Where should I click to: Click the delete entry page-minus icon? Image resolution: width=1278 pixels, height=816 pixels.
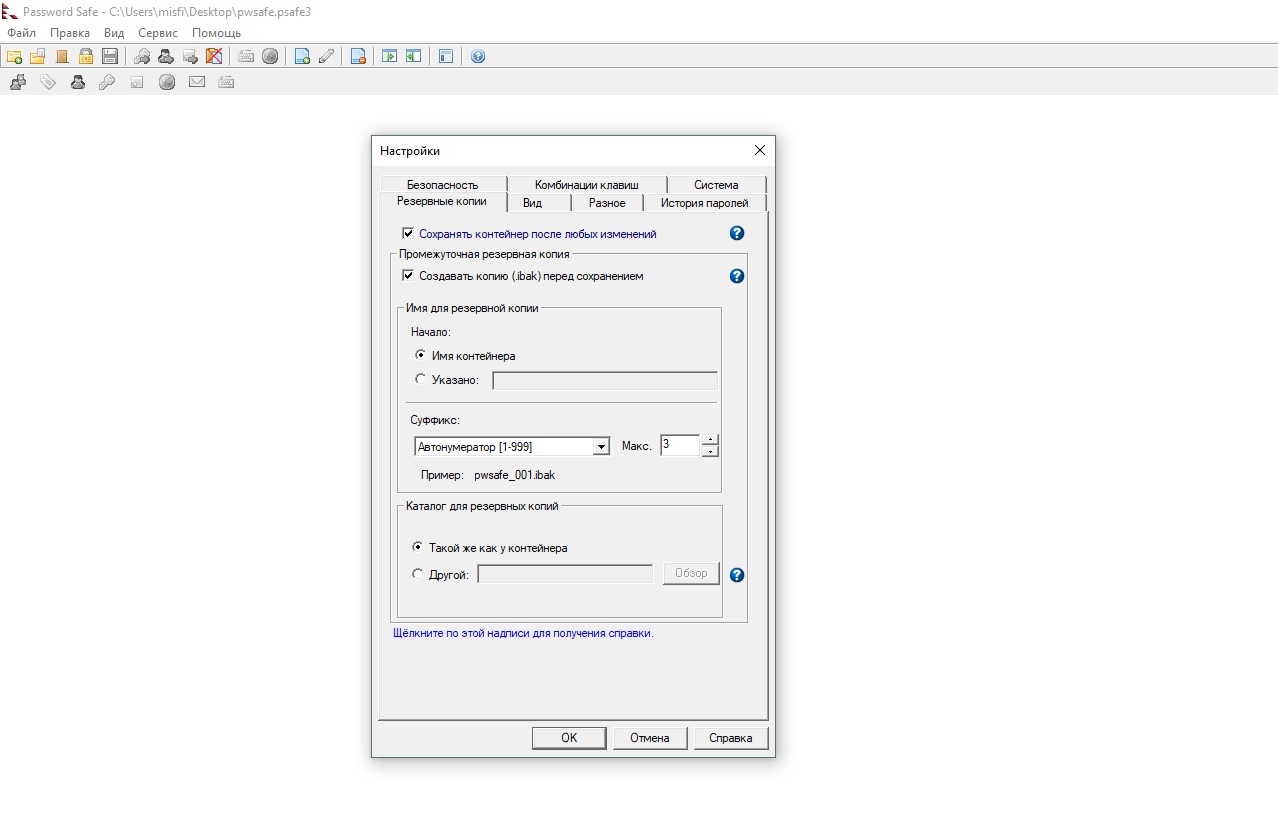tap(358, 56)
